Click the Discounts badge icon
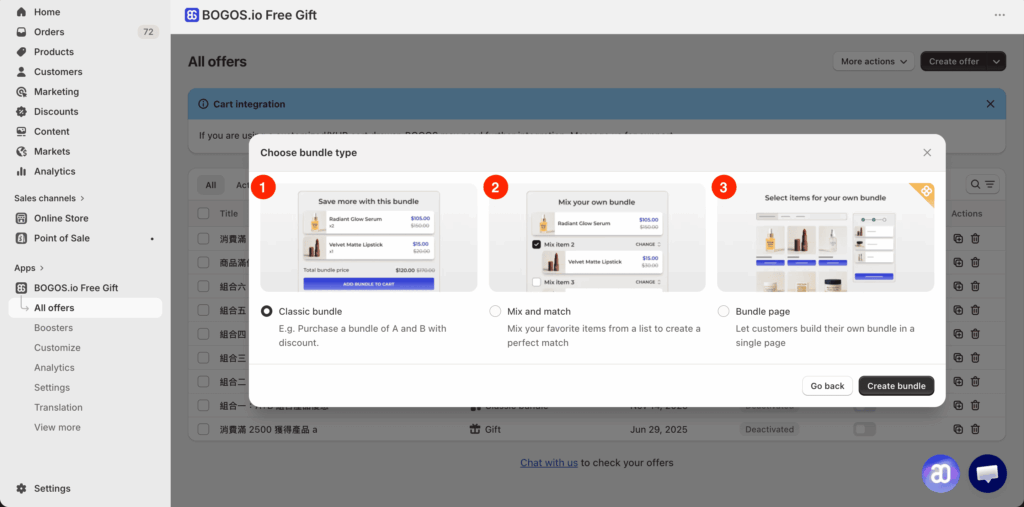The width and height of the screenshot is (1024, 507). pyautogui.click(x=22, y=112)
